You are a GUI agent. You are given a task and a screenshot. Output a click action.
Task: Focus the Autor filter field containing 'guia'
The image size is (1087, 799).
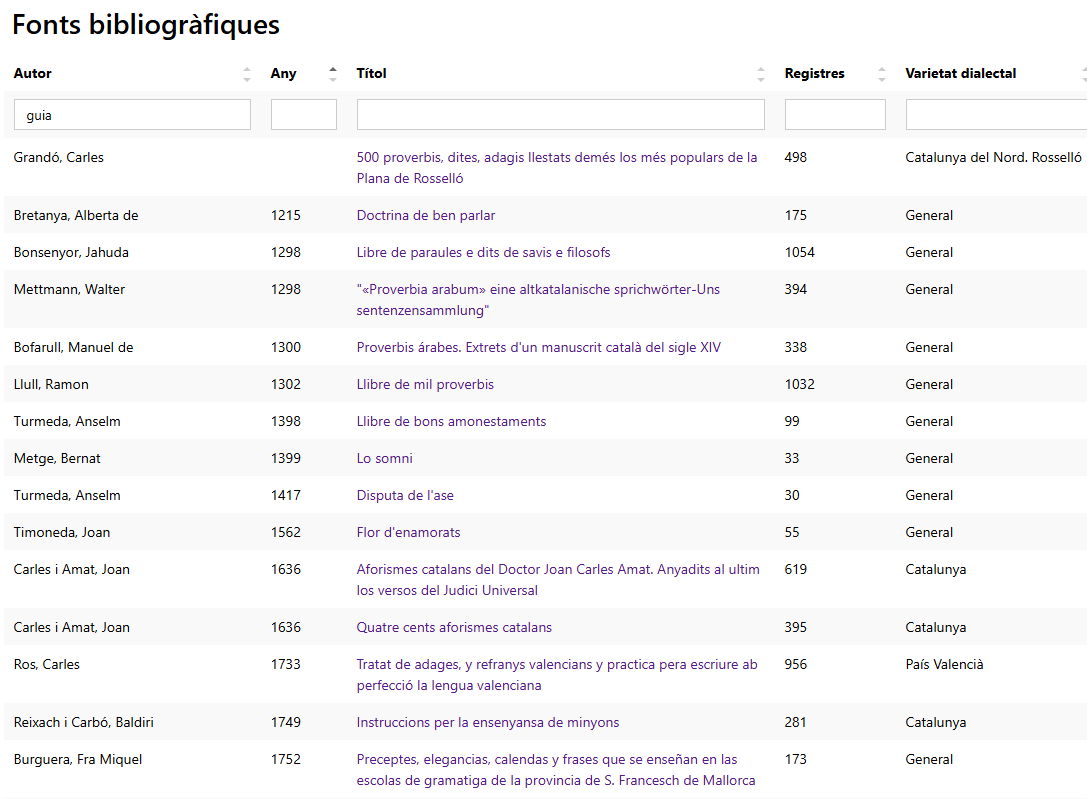132,114
